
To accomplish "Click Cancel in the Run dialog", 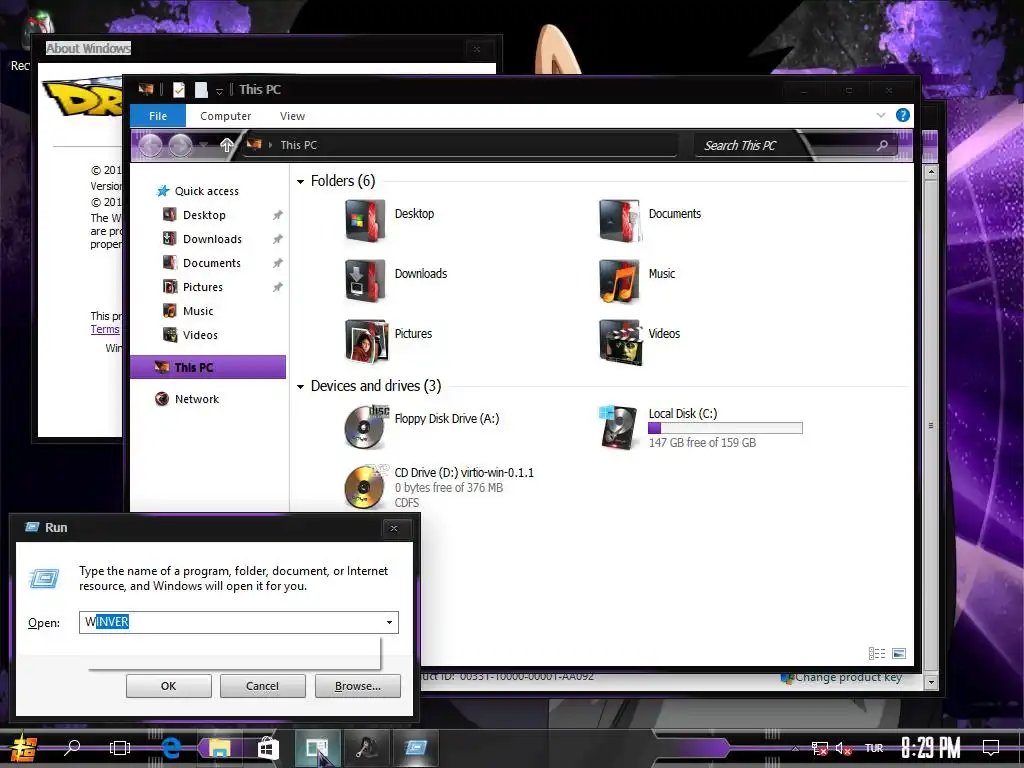I will click(x=263, y=686).
